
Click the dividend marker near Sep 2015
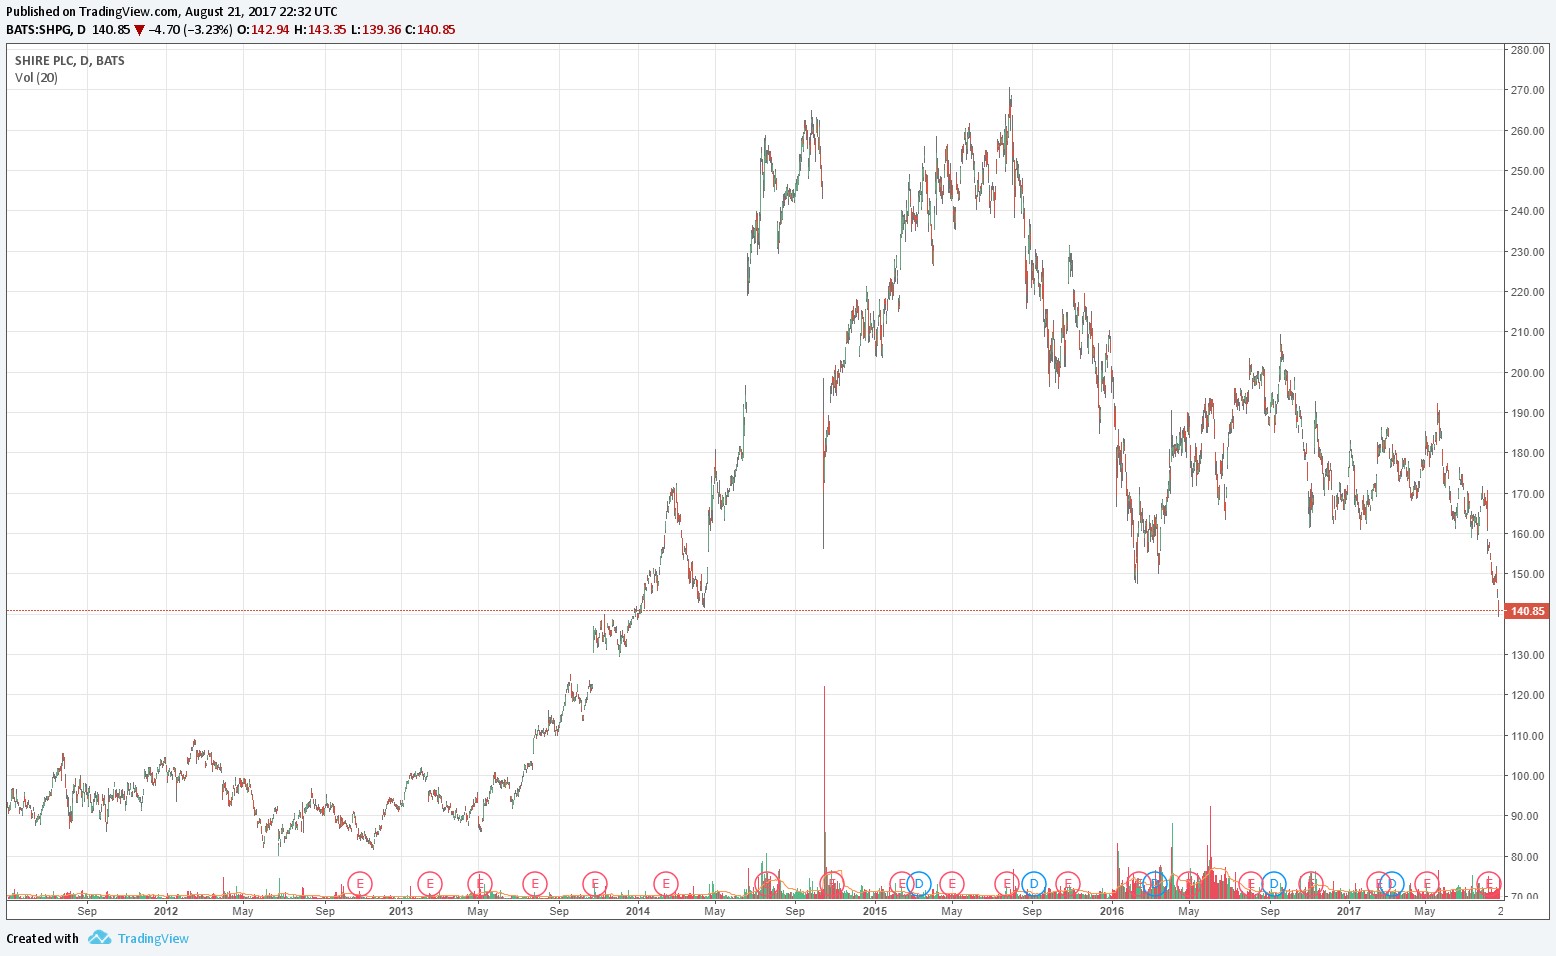(1033, 883)
